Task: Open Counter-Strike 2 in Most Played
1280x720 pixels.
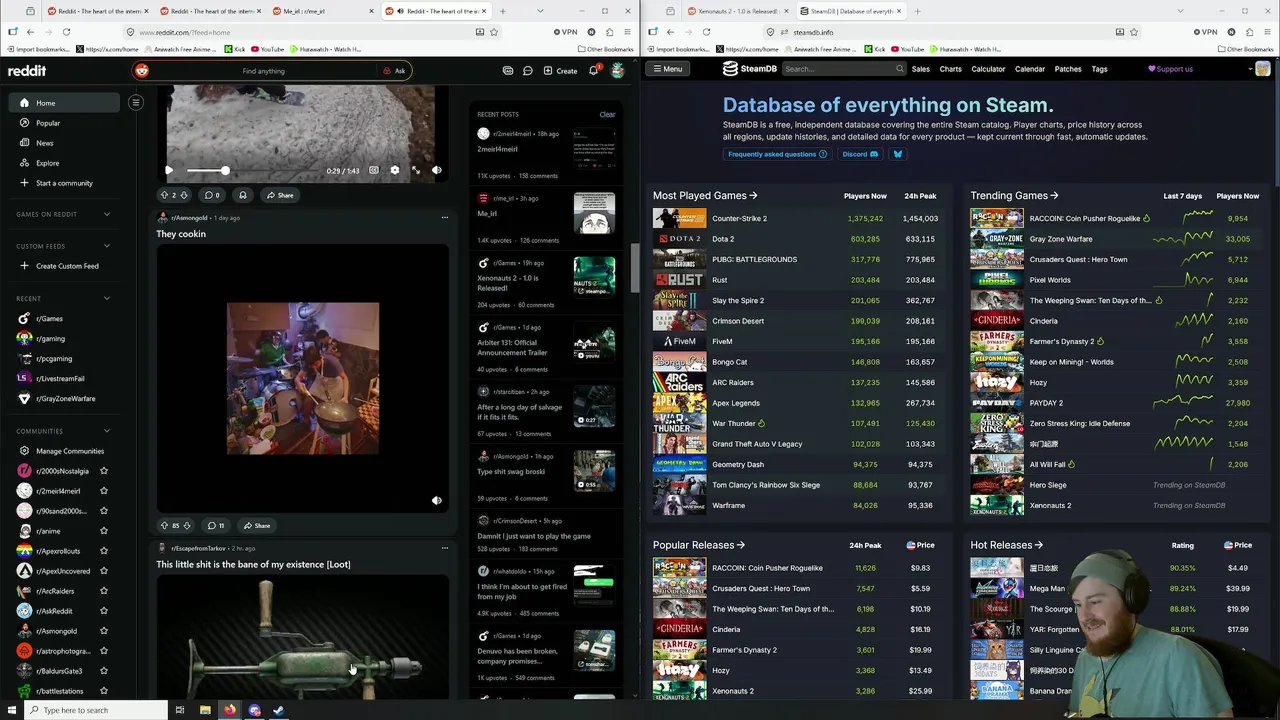Action: [x=739, y=218]
